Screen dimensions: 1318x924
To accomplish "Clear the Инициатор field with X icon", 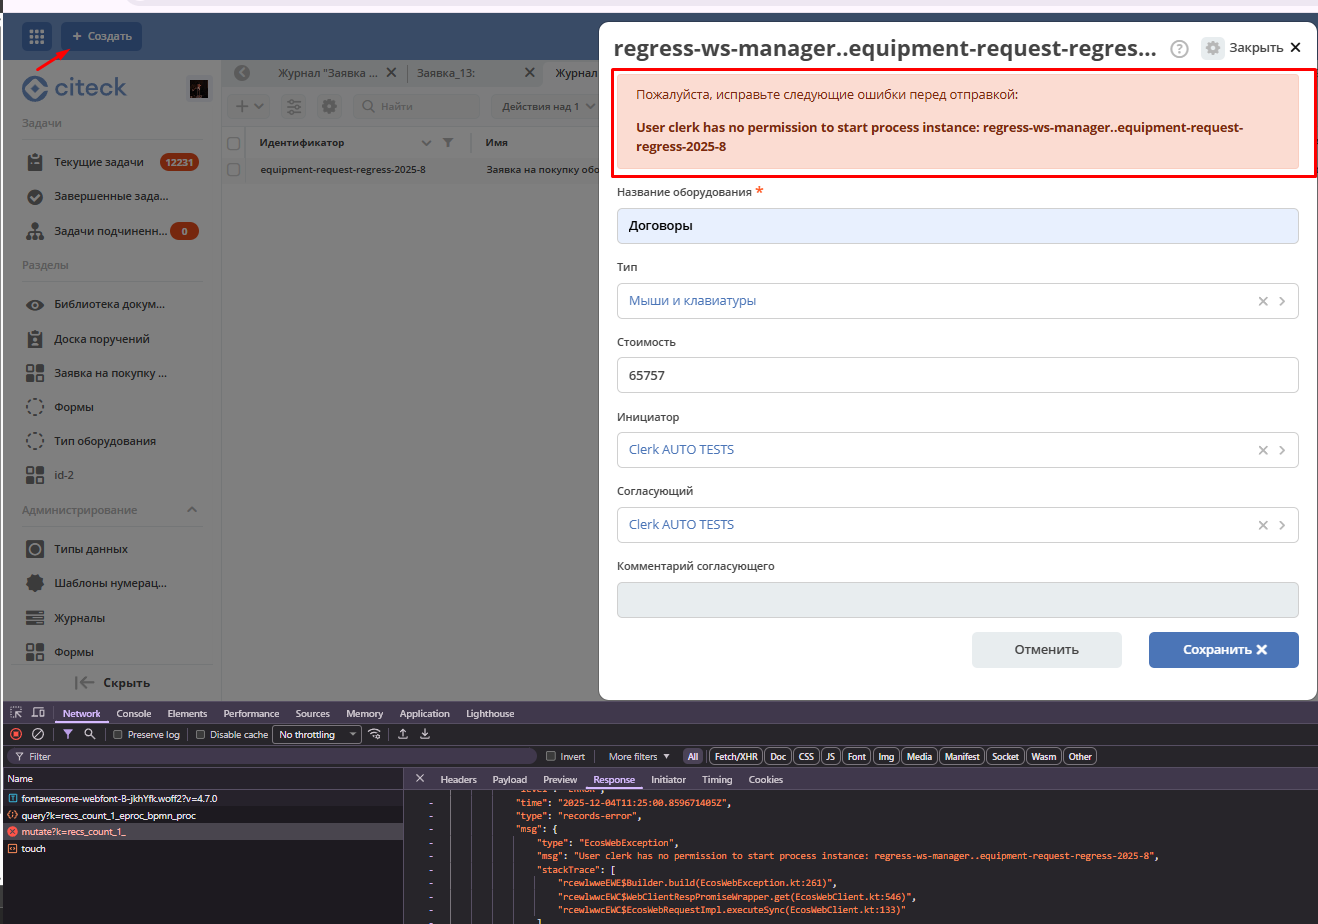I will [x=1263, y=450].
